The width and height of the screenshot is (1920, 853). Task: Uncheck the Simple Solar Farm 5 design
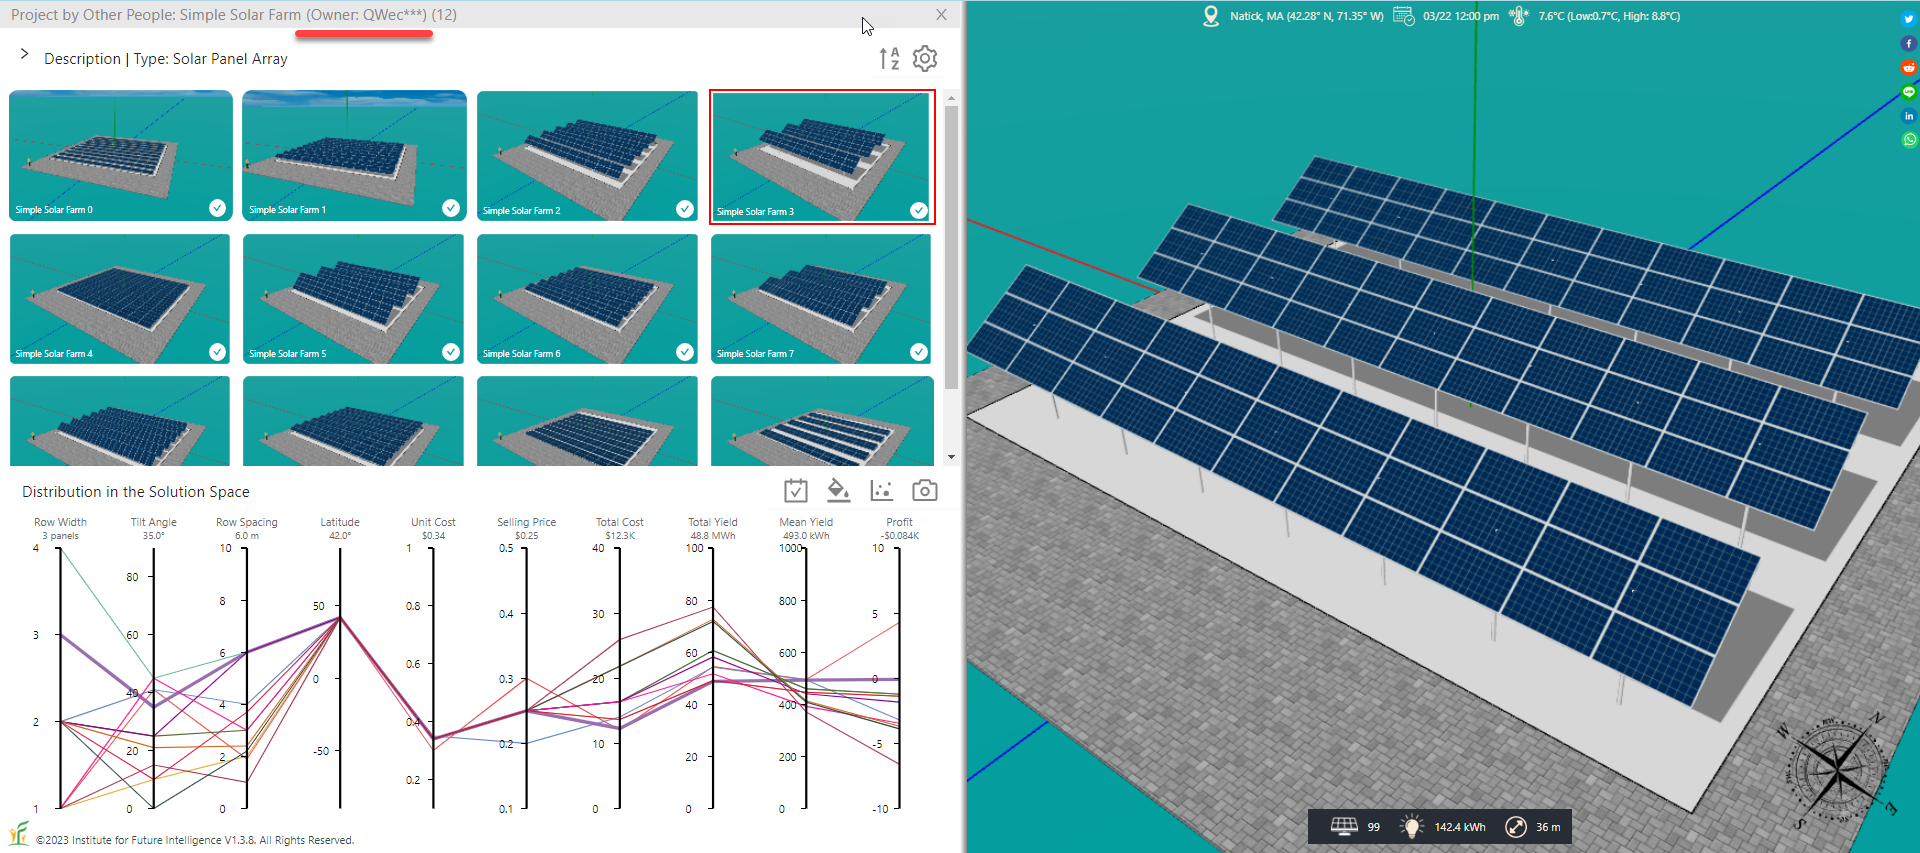pyautogui.click(x=451, y=352)
